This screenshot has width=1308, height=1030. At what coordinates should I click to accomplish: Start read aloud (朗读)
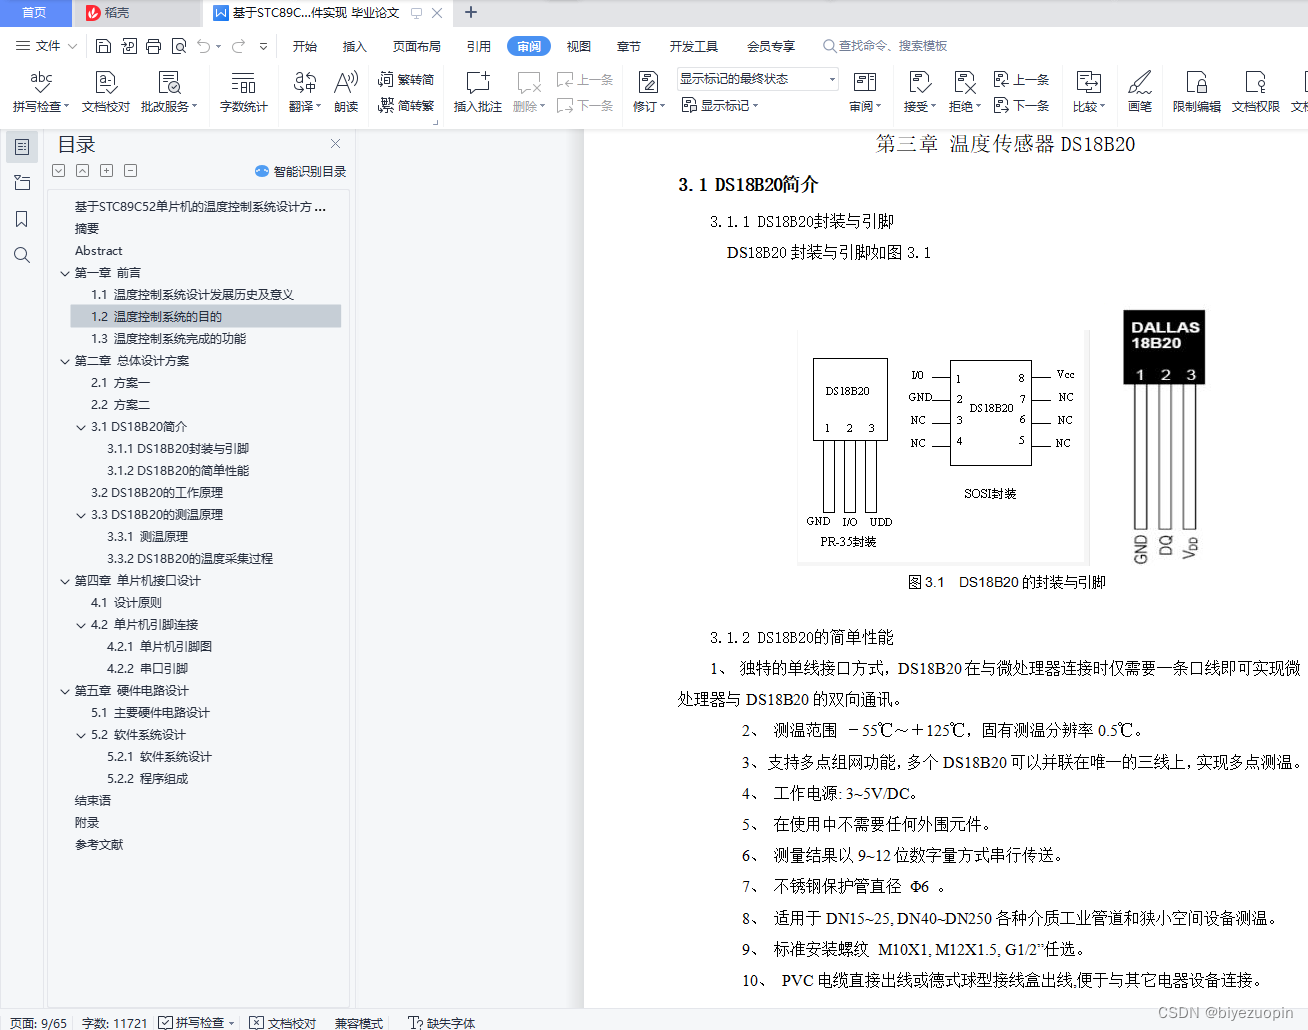(346, 91)
